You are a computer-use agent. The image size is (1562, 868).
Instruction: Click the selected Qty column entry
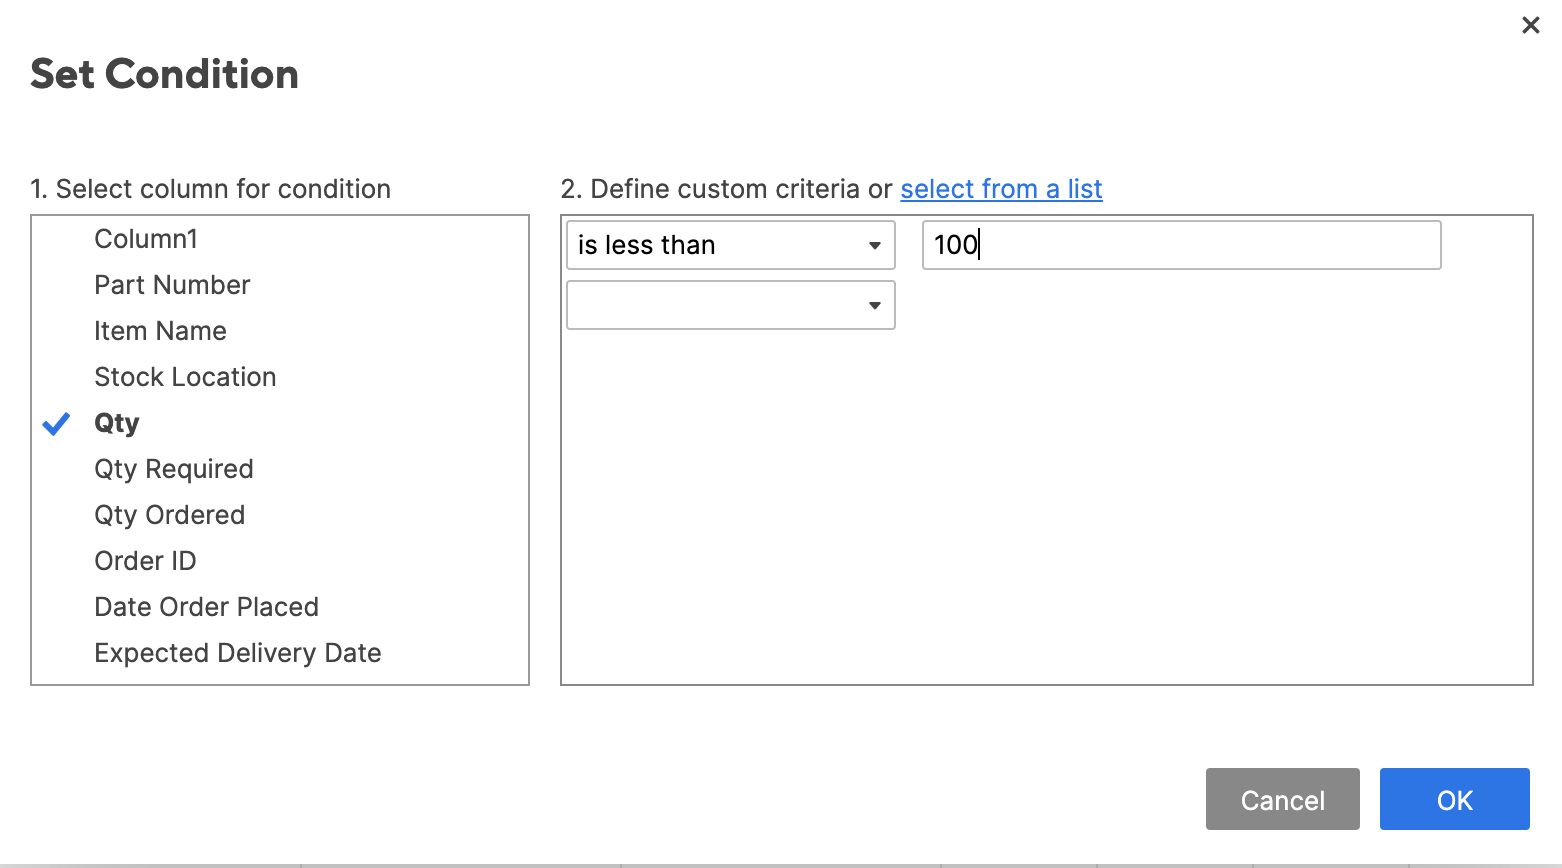pos(117,423)
